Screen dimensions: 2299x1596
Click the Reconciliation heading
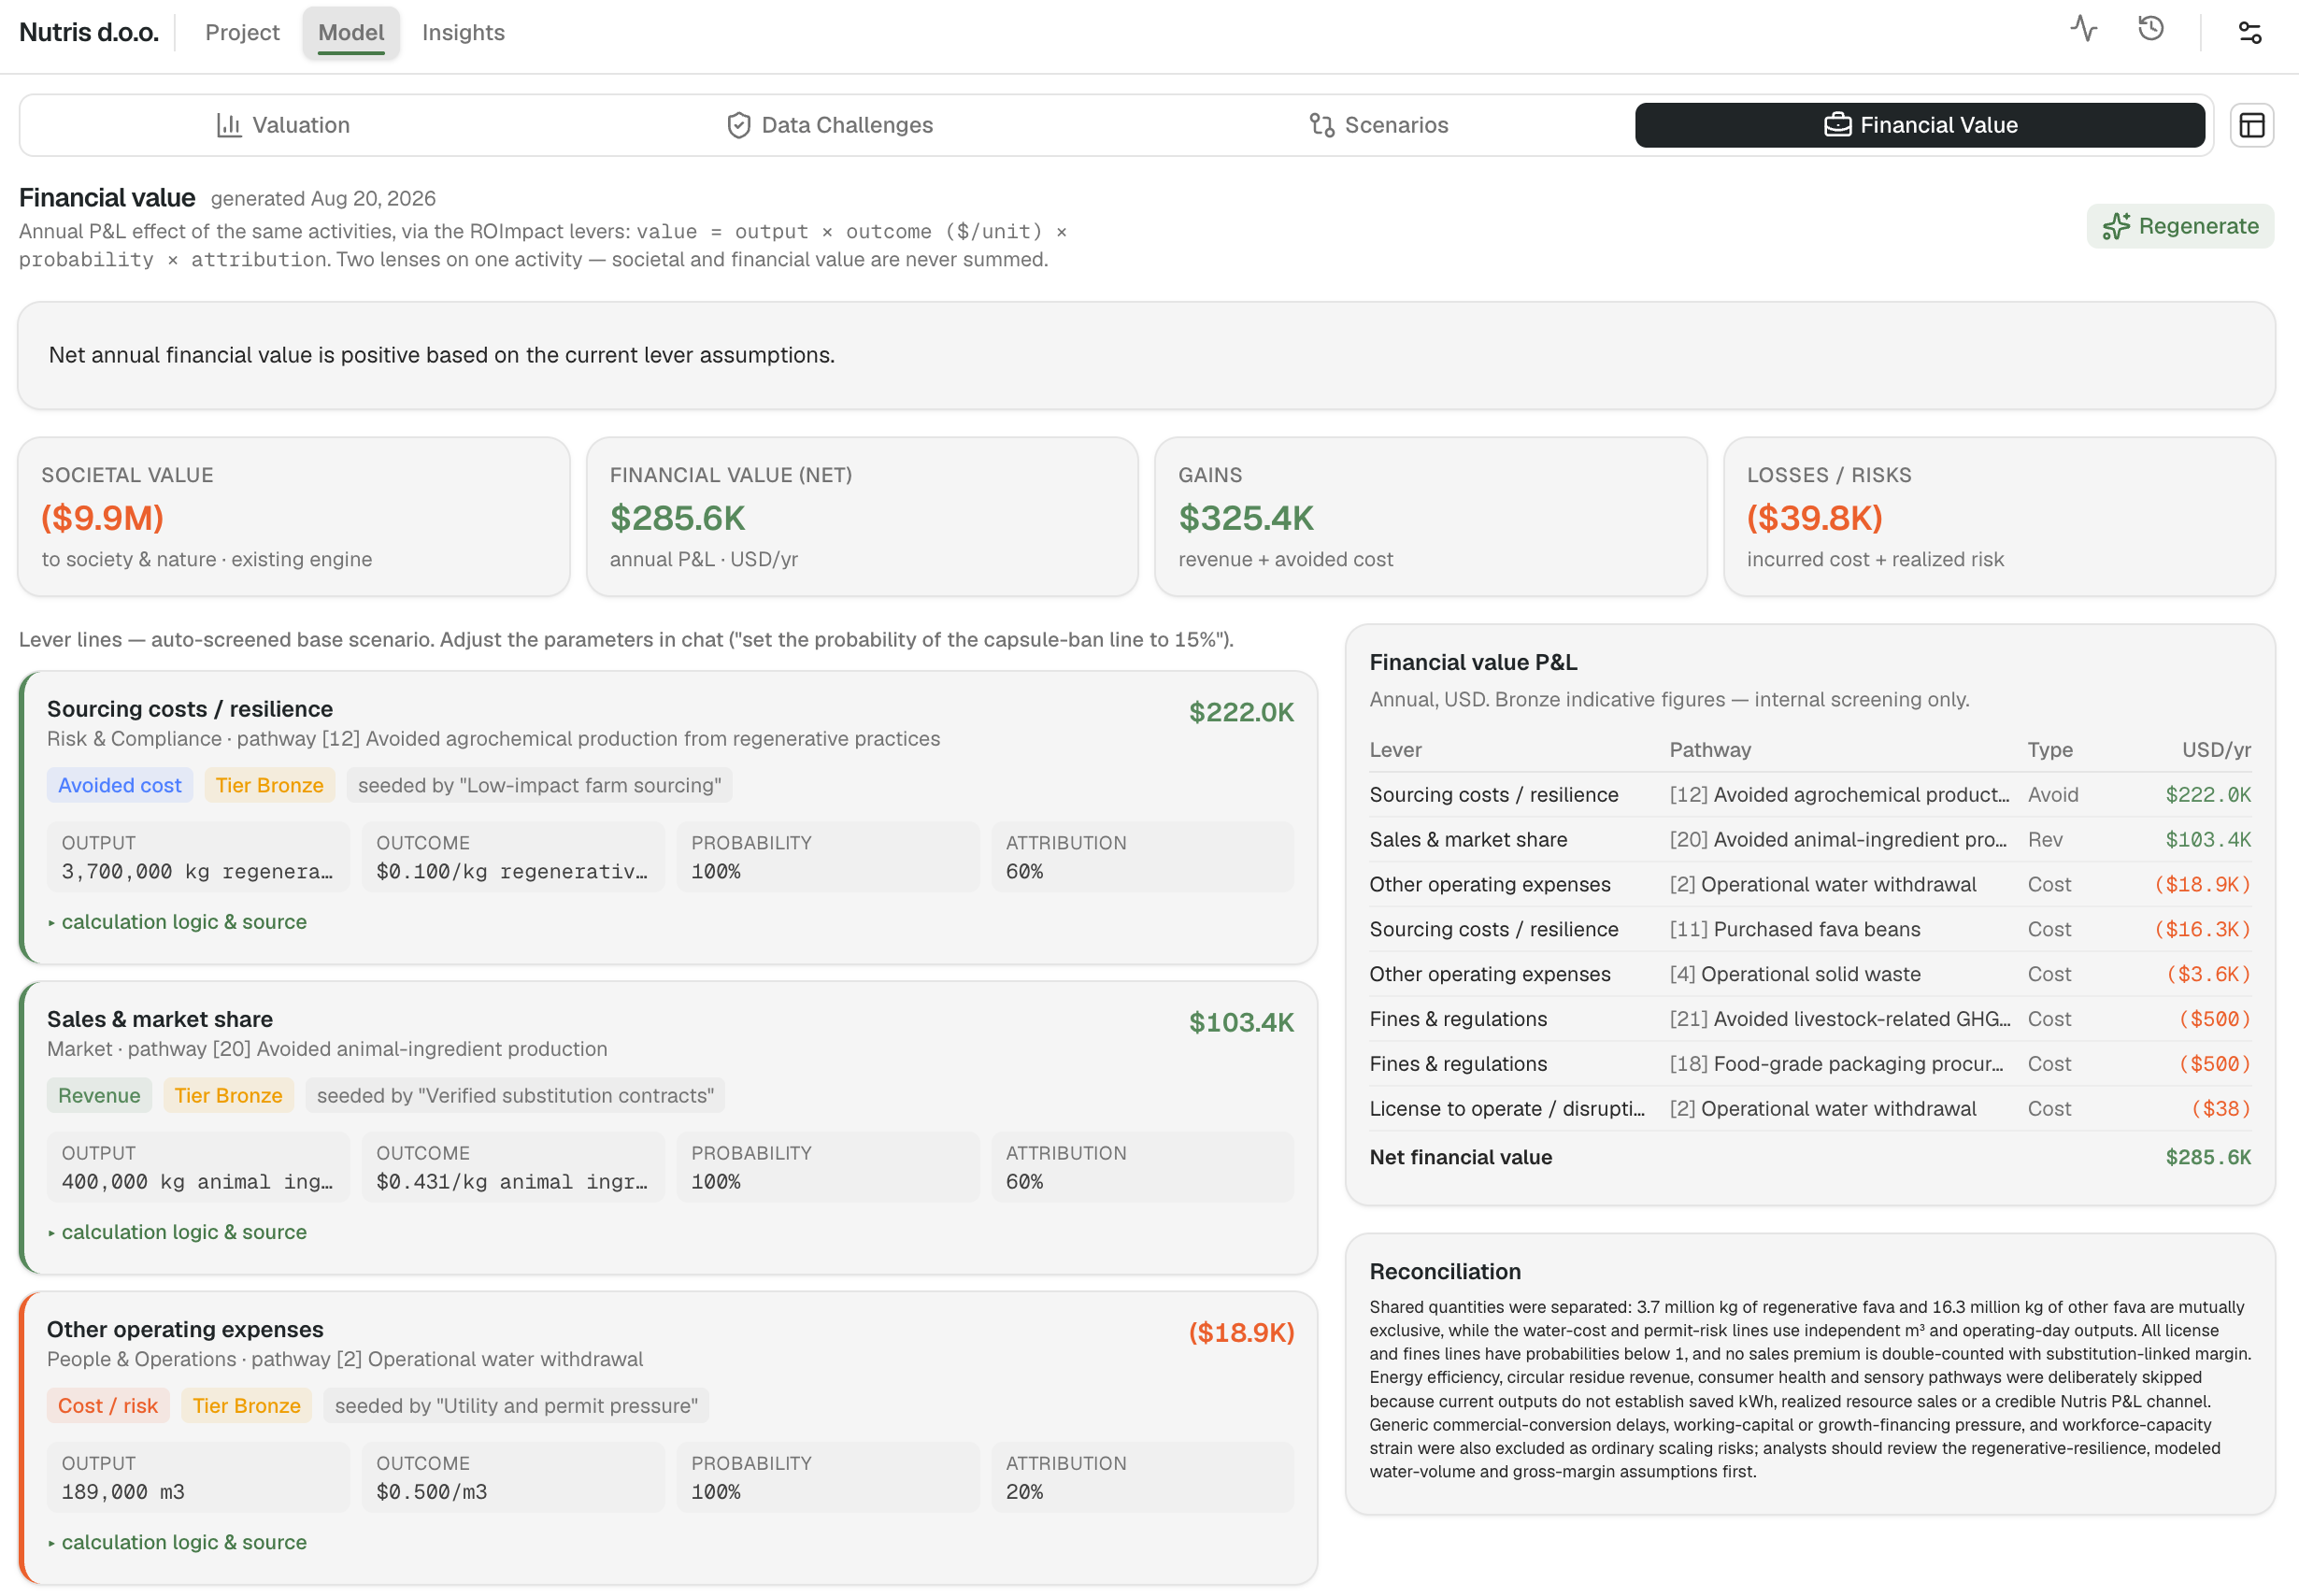click(1445, 1271)
